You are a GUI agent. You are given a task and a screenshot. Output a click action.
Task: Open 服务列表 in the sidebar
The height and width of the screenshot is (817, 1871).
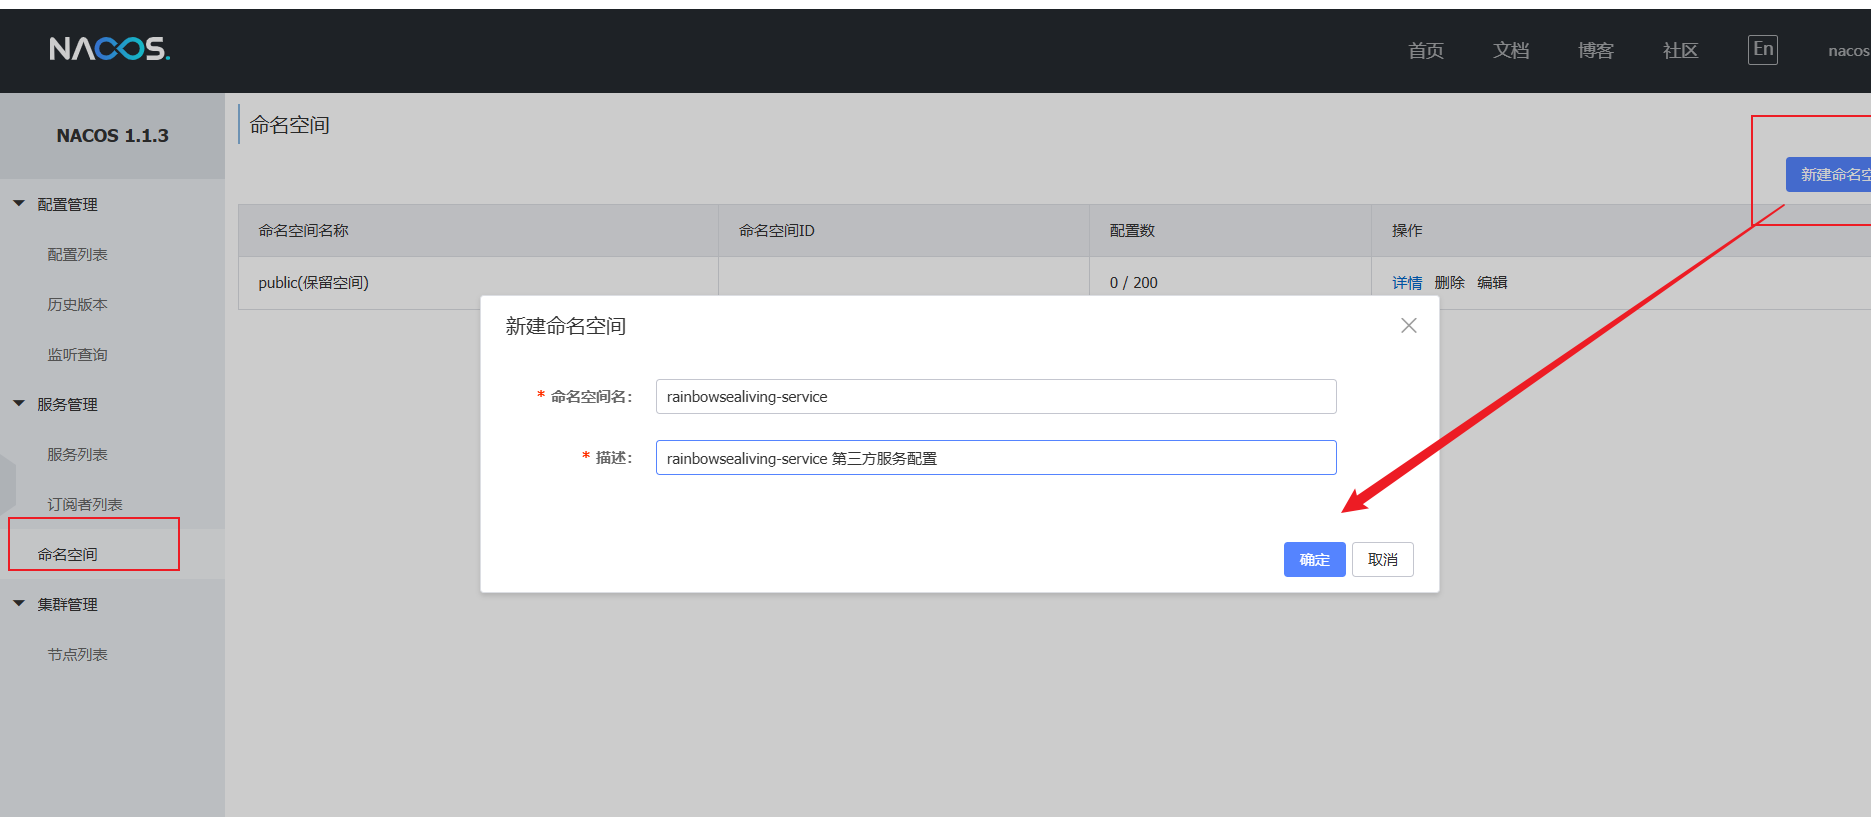tap(77, 454)
